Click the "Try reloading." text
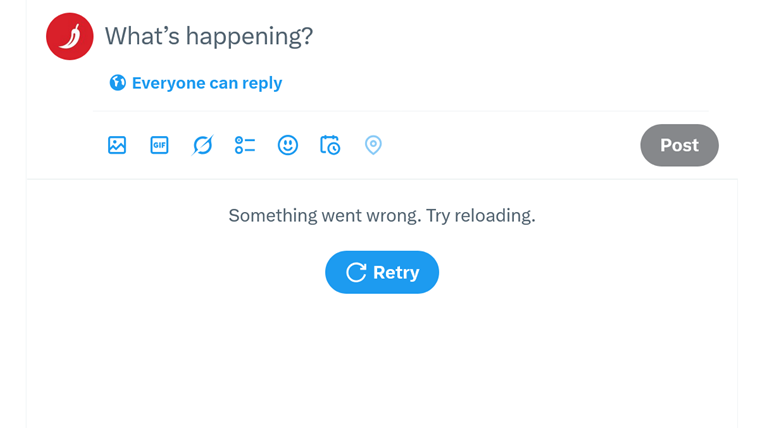The height and width of the screenshot is (428, 765). tap(481, 215)
